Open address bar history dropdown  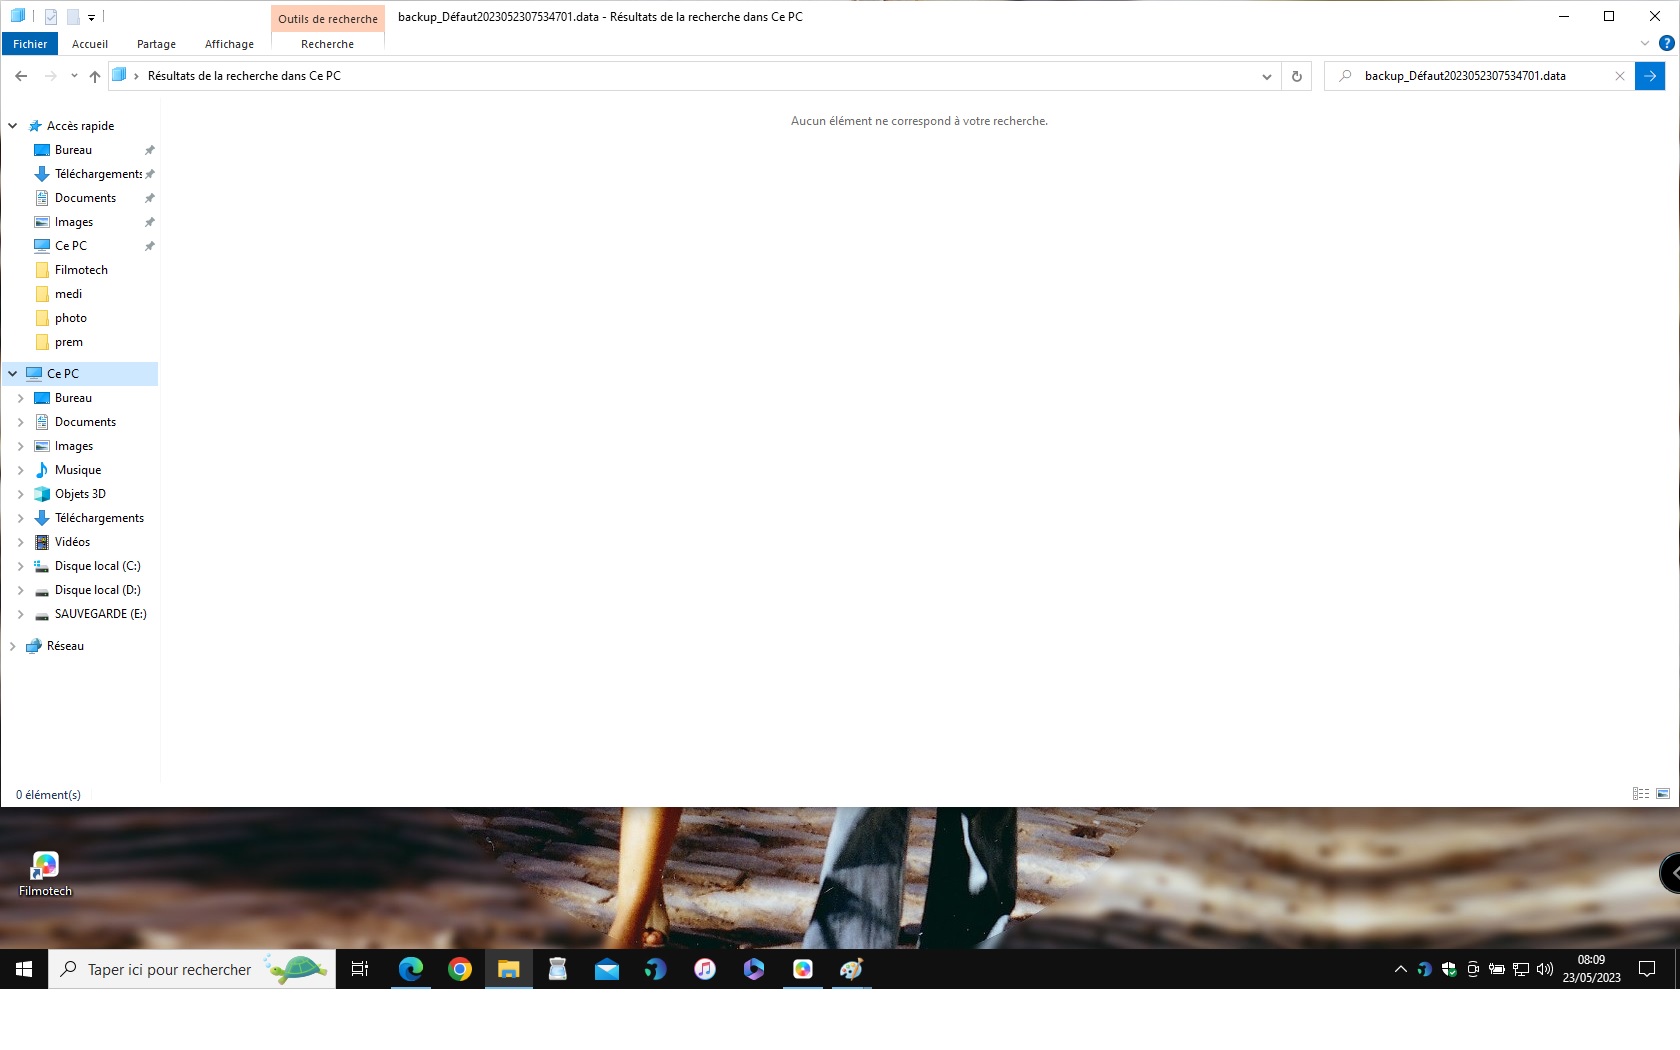coord(1267,76)
